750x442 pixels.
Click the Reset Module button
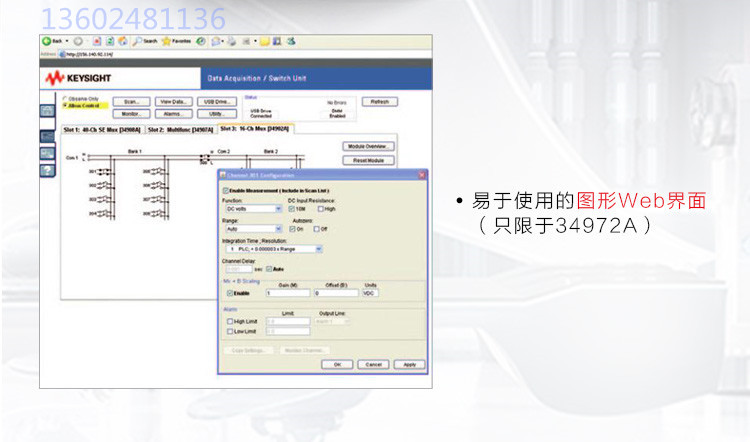(x=369, y=161)
